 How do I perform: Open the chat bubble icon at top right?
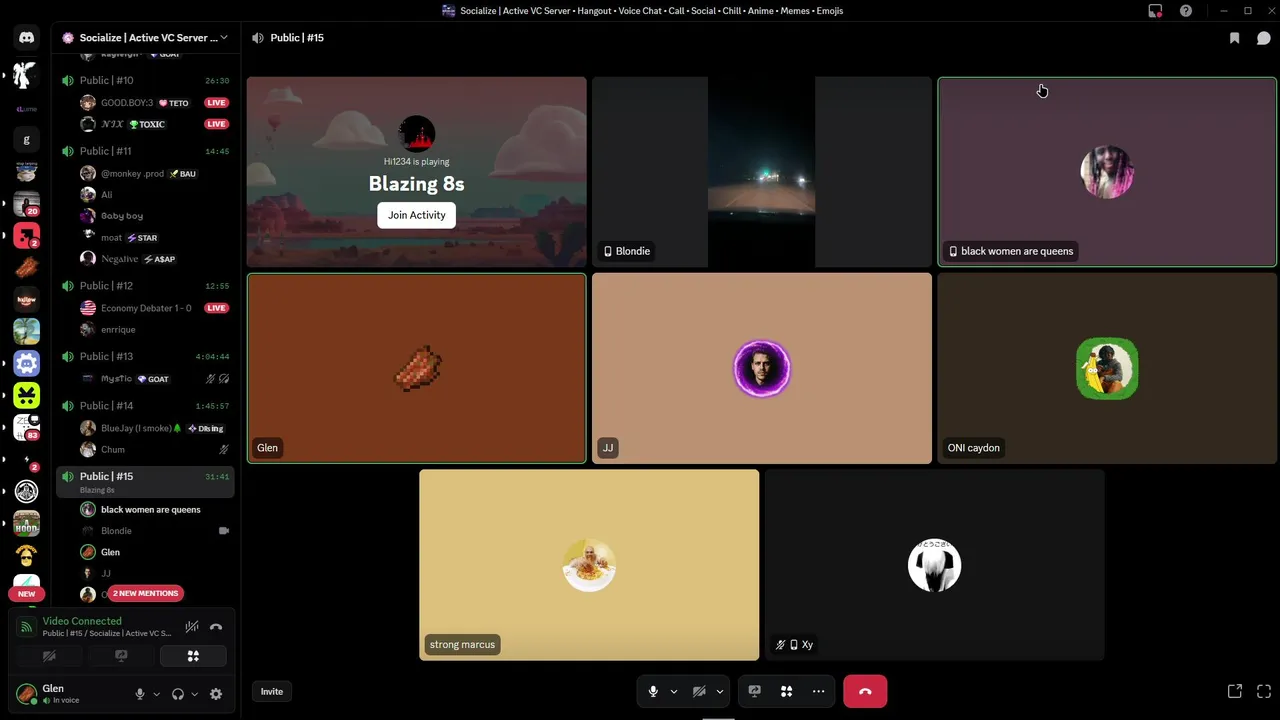[1264, 38]
